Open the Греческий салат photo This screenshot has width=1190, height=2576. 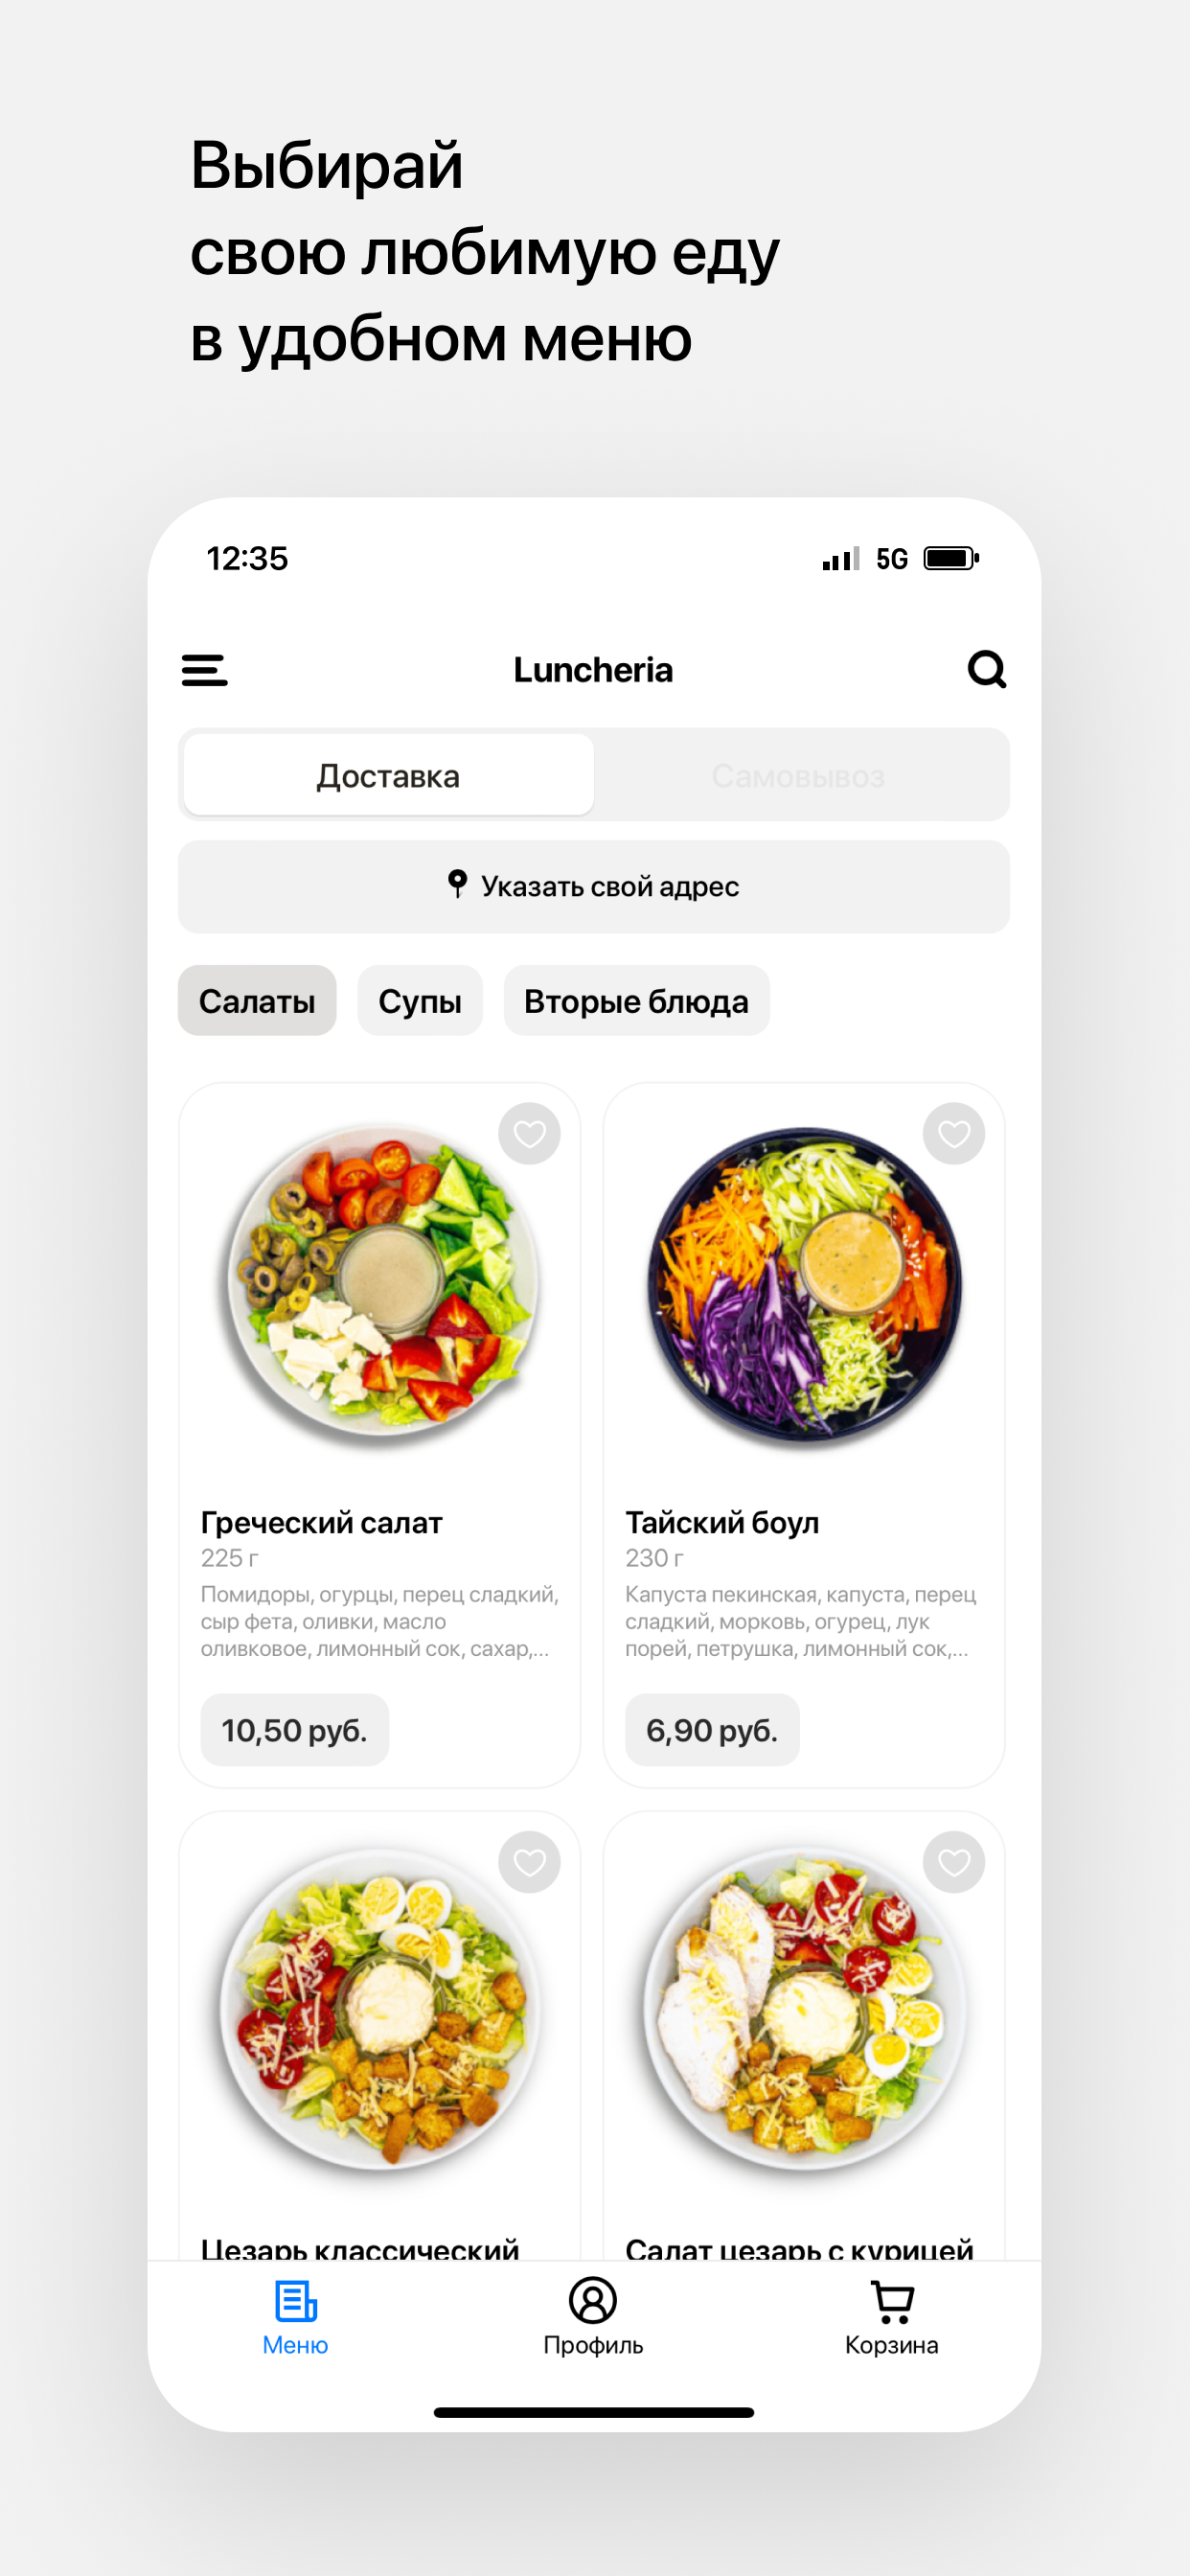(x=382, y=1284)
